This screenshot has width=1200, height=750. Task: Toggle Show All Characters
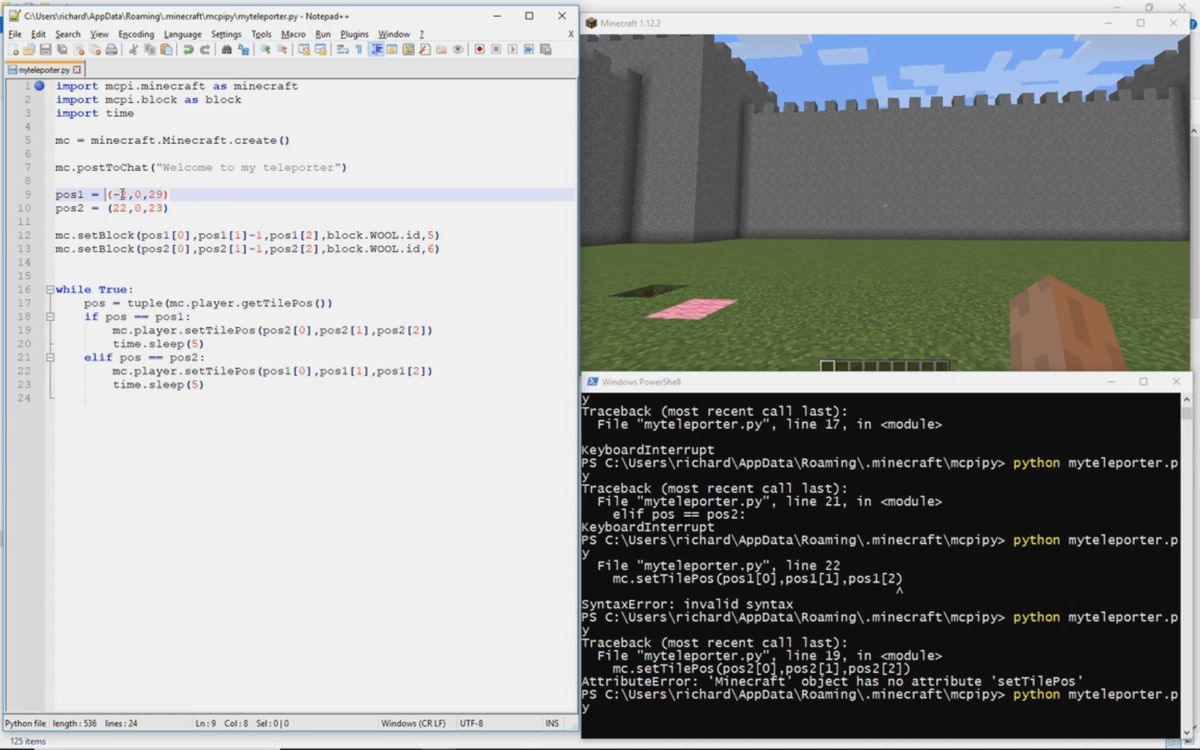pos(358,49)
